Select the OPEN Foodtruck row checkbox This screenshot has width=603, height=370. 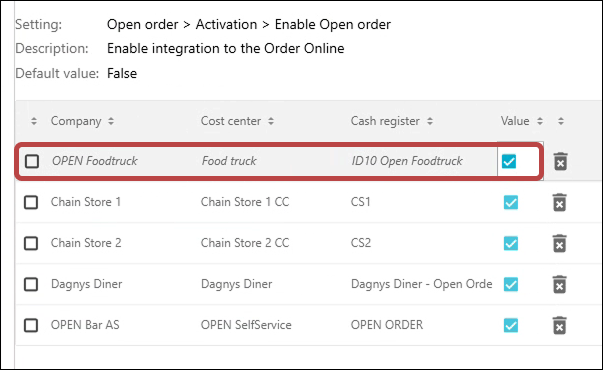pyautogui.click(x=32, y=161)
